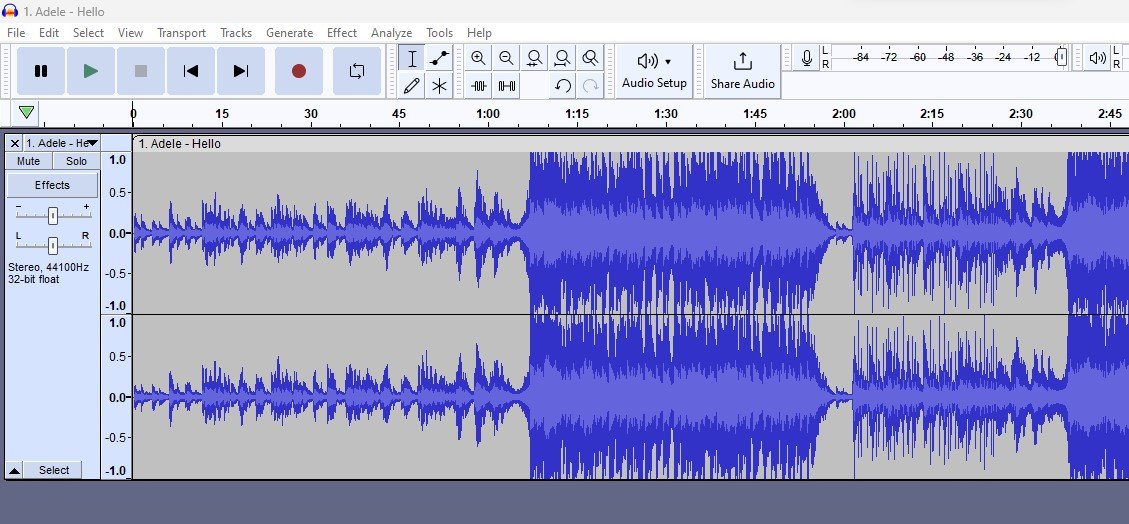Screen dimensions: 1129x524
Task: Click the microphone record meter icon
Action: (x=807, y=58)
